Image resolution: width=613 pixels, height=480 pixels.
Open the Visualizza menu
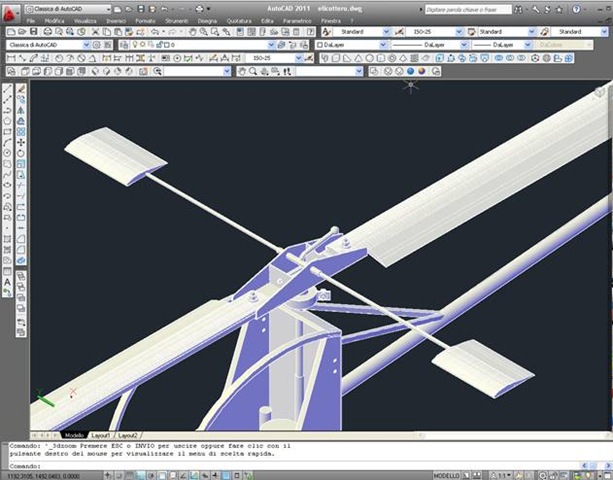tap(85, 20)
